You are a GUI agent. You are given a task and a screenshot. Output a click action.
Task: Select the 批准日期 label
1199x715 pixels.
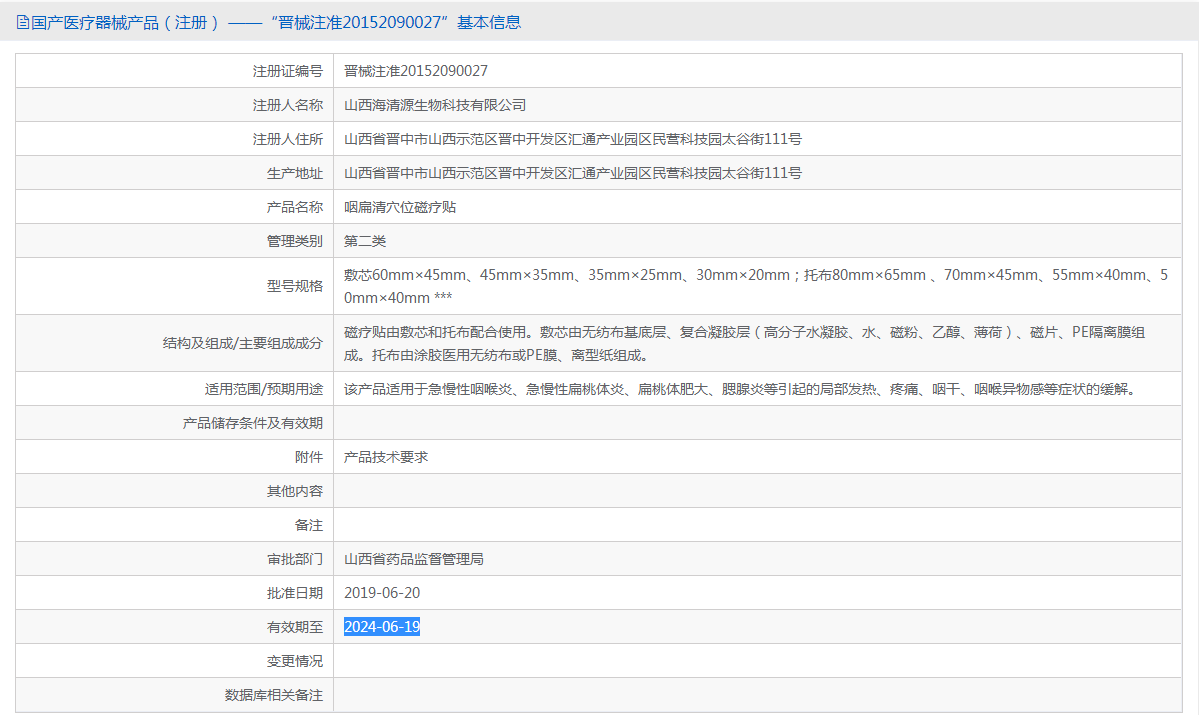pos(294,593)
